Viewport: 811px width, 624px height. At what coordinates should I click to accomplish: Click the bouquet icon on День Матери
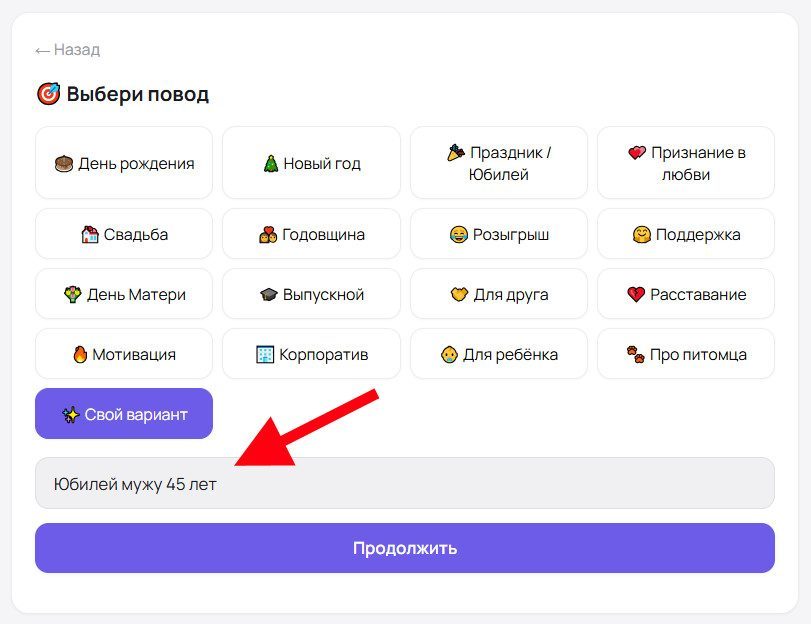coord(72,294)
